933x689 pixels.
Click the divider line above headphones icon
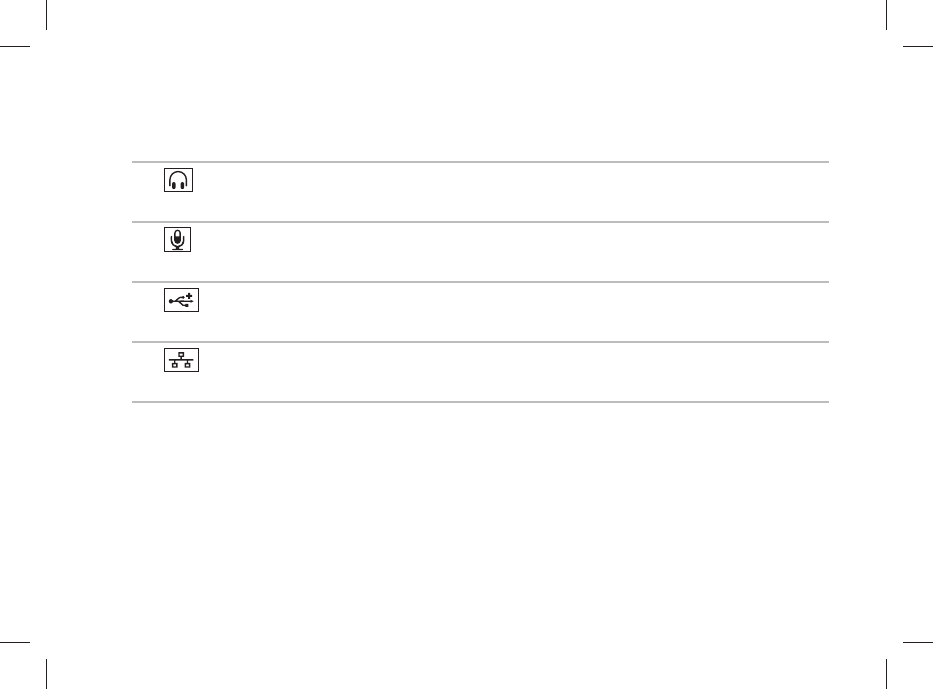[480, 161]
